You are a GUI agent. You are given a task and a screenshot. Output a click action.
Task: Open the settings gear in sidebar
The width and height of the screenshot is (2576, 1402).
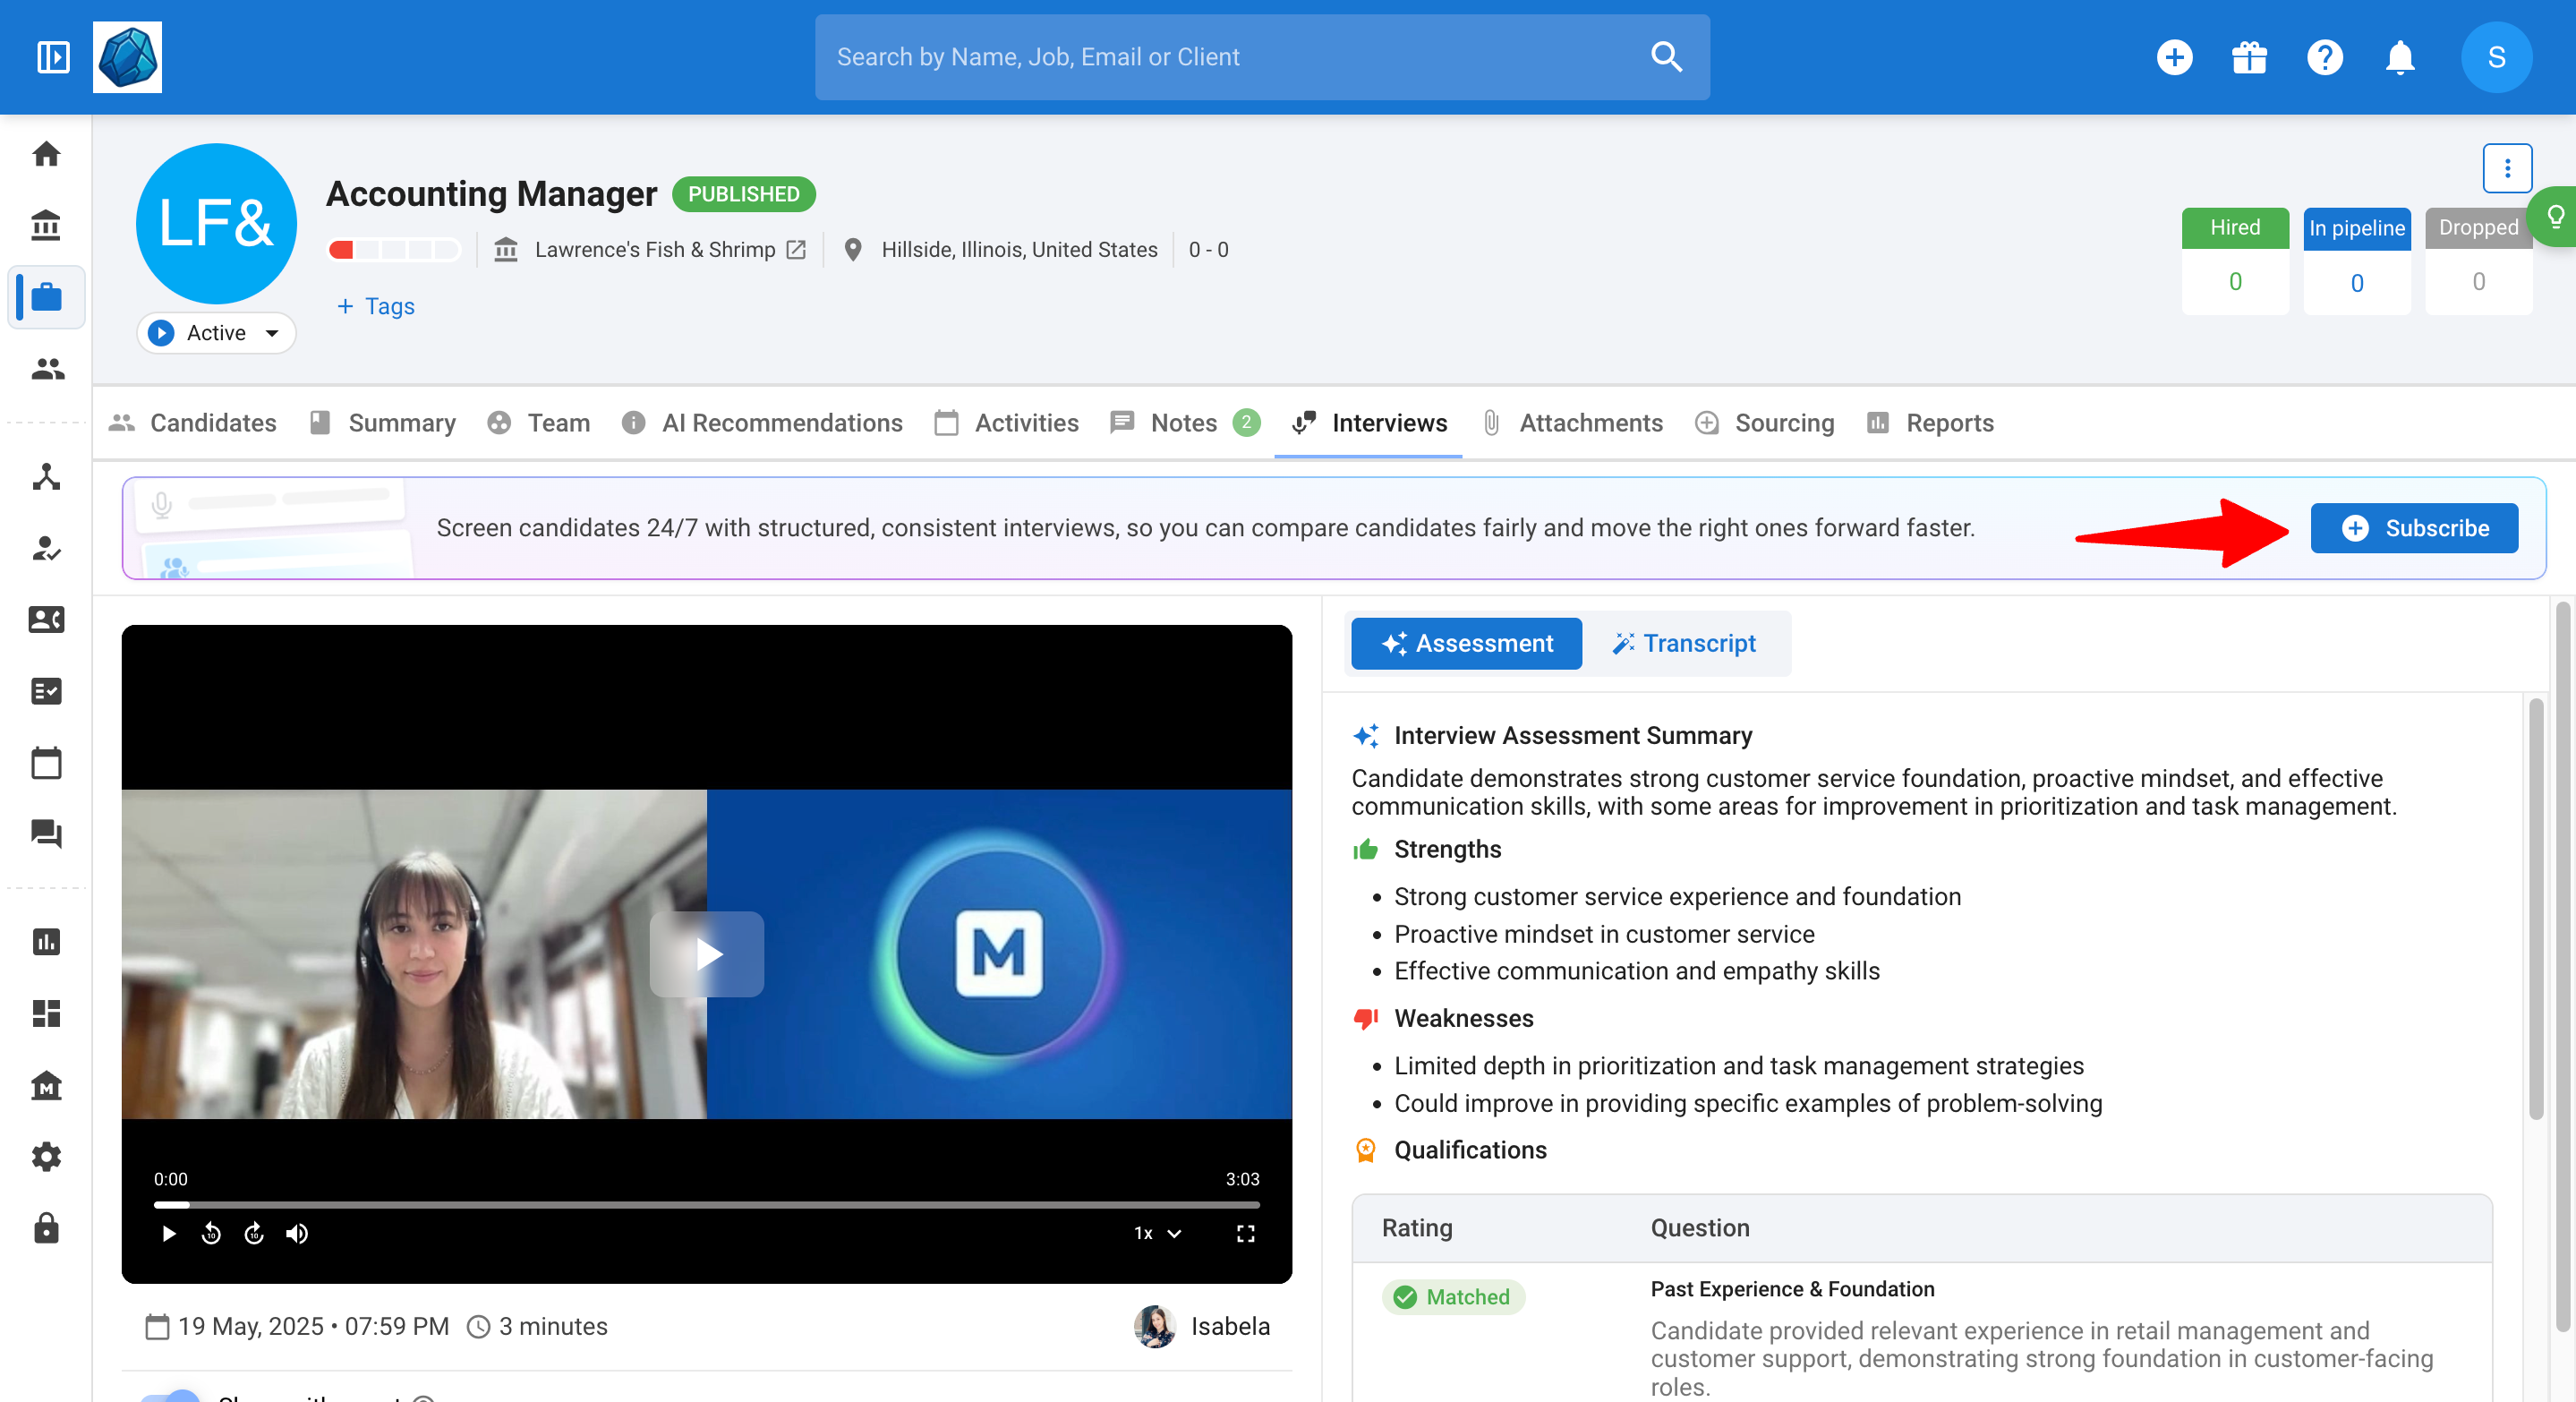[46, 1157]
